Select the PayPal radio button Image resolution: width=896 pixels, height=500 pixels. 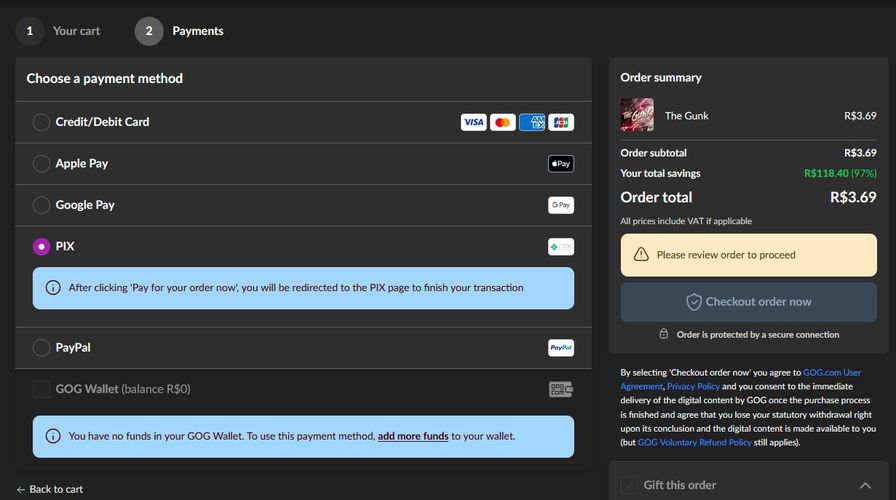pos(41,347)
